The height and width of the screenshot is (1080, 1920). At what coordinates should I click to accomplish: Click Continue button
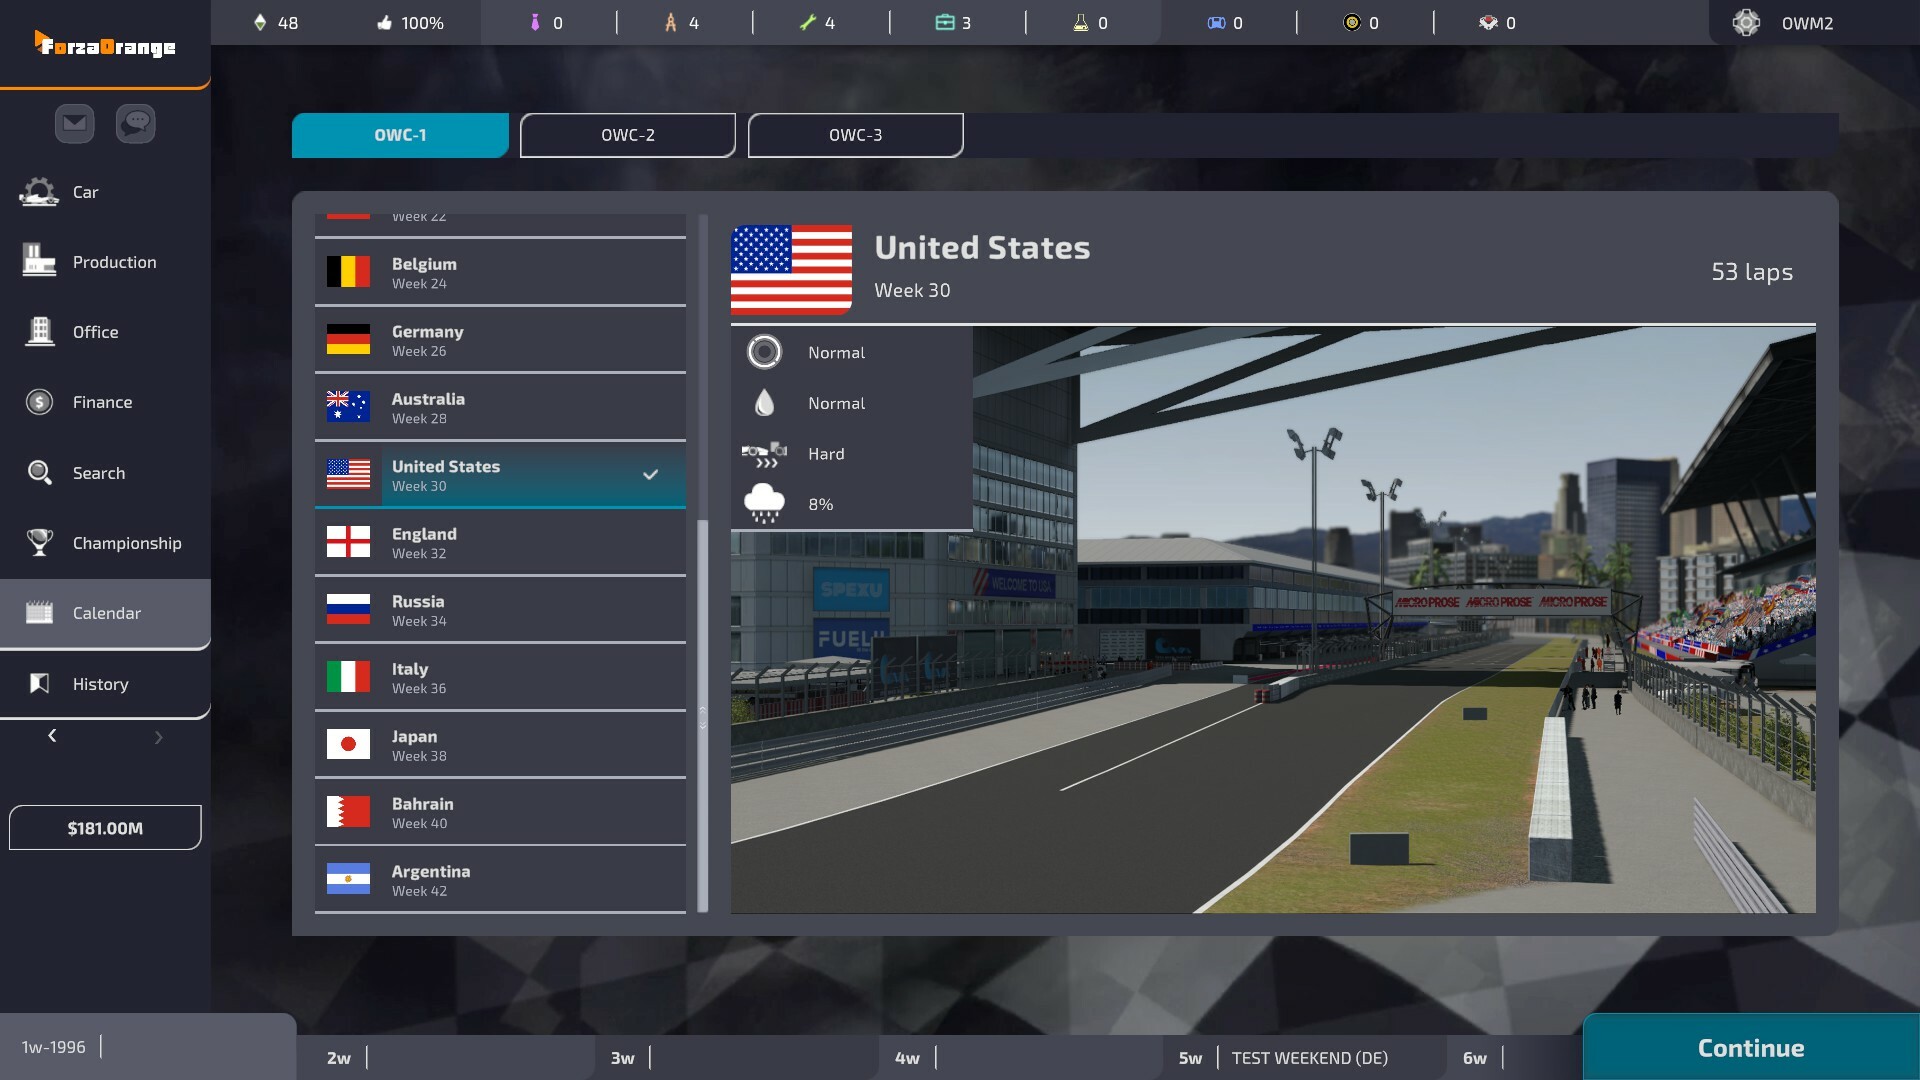[x=1751, y=1046]
